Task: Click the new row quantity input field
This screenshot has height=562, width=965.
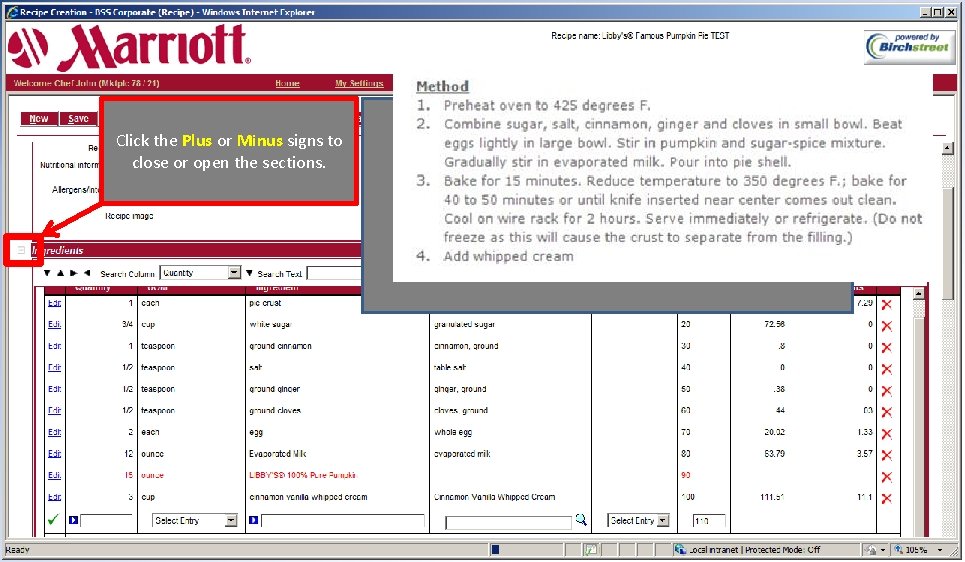Action: coord(106,521)
